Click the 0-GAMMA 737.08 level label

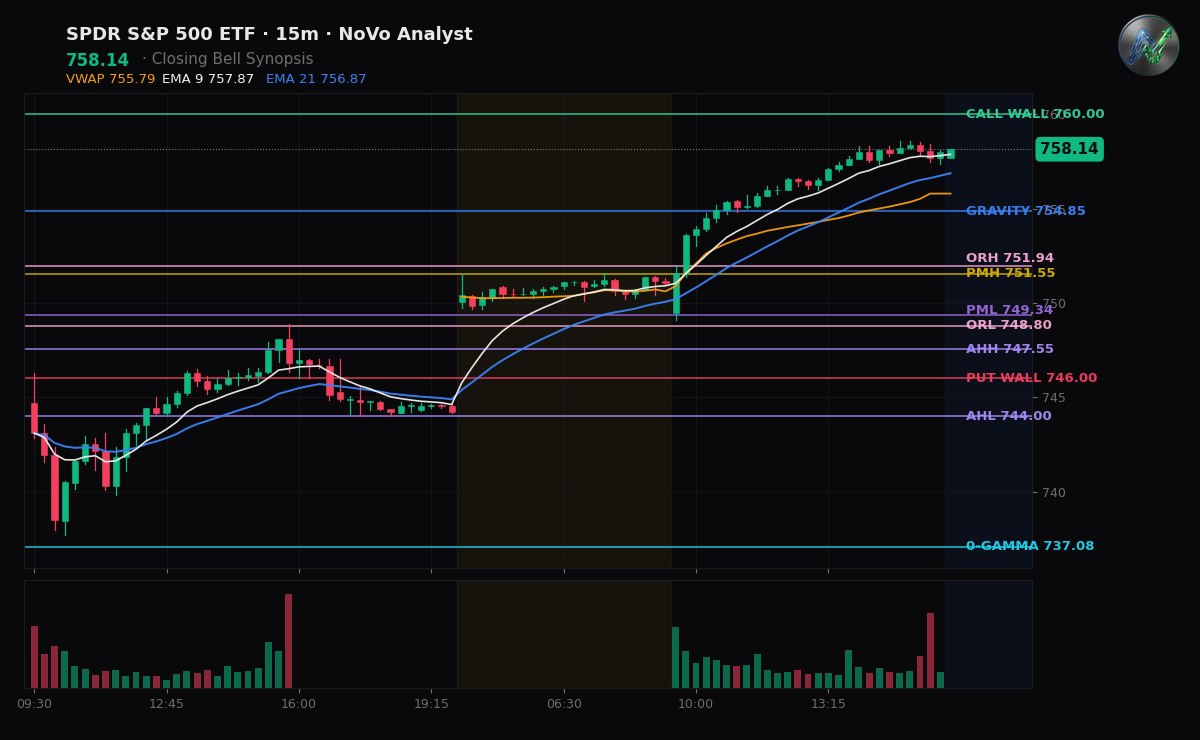(x=1030, y=546)
